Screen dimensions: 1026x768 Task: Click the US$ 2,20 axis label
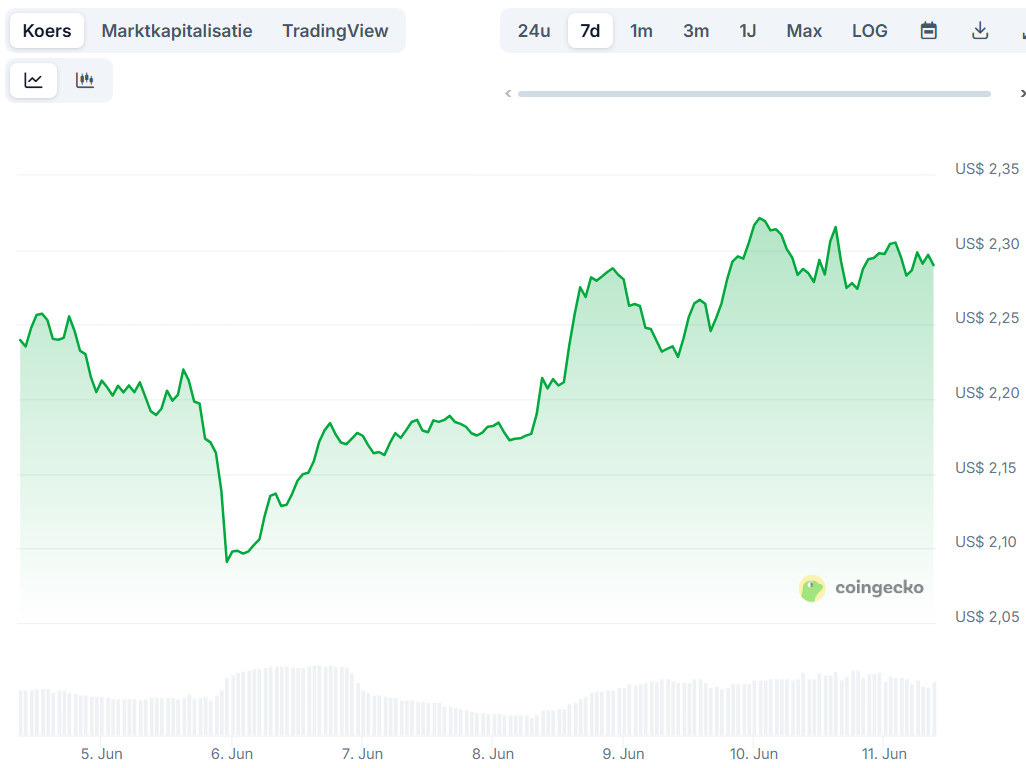987,393
